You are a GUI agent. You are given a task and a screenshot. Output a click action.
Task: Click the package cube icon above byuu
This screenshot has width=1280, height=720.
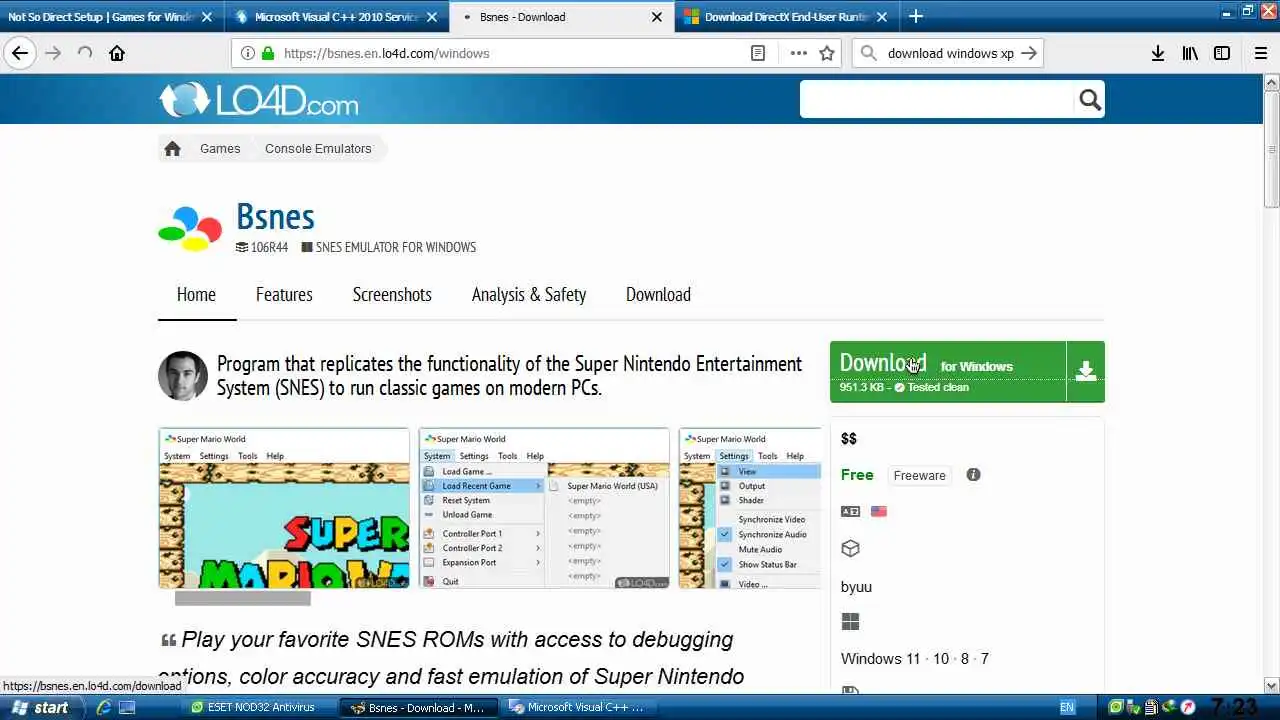(850, 548)
